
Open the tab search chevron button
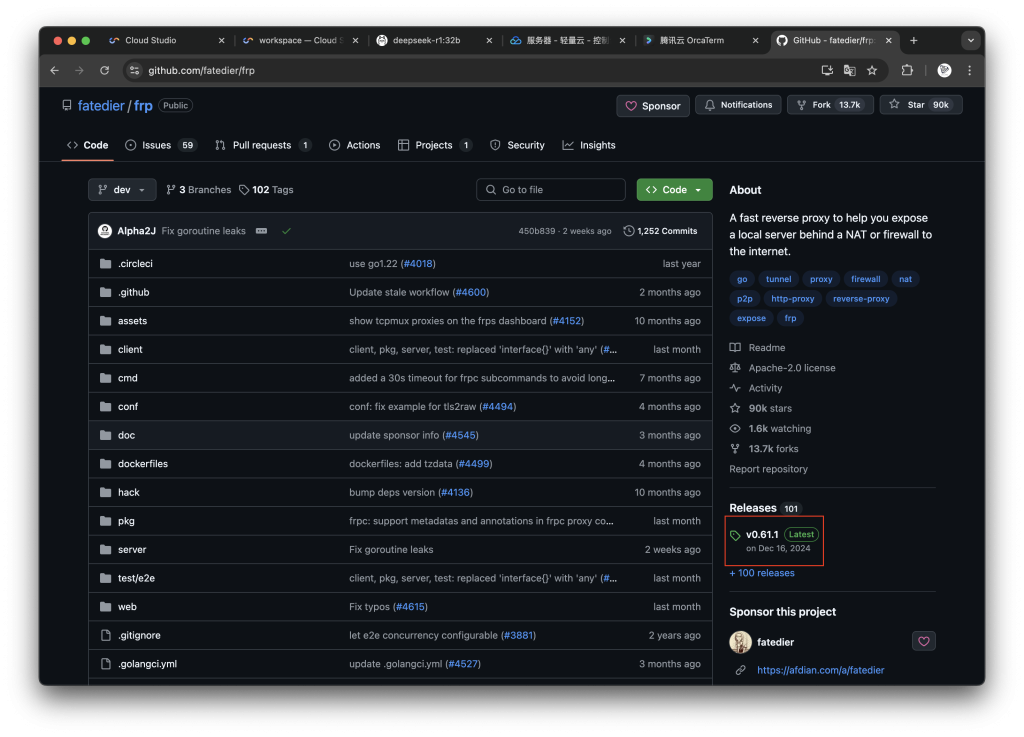point(970,40)
